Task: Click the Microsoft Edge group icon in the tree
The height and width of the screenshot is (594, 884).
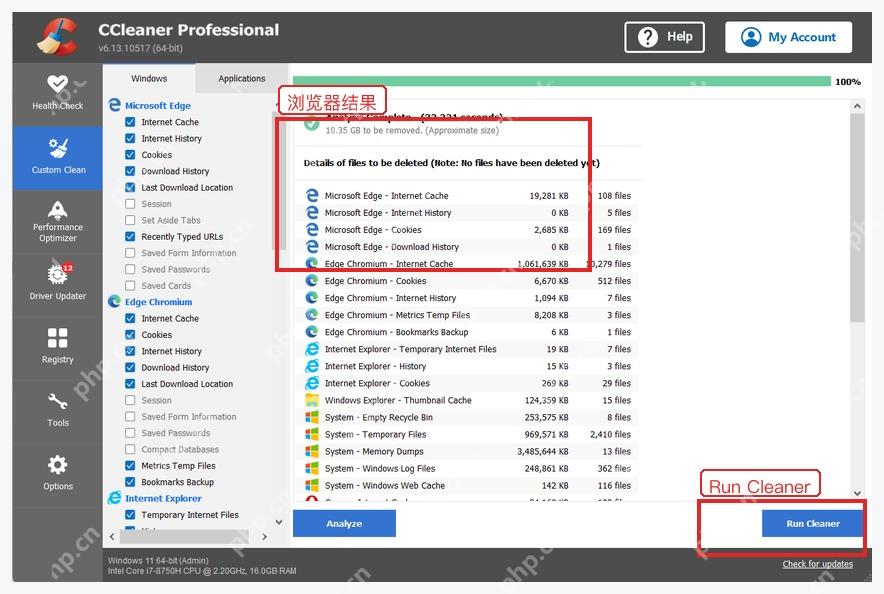Action: (114, 105)
